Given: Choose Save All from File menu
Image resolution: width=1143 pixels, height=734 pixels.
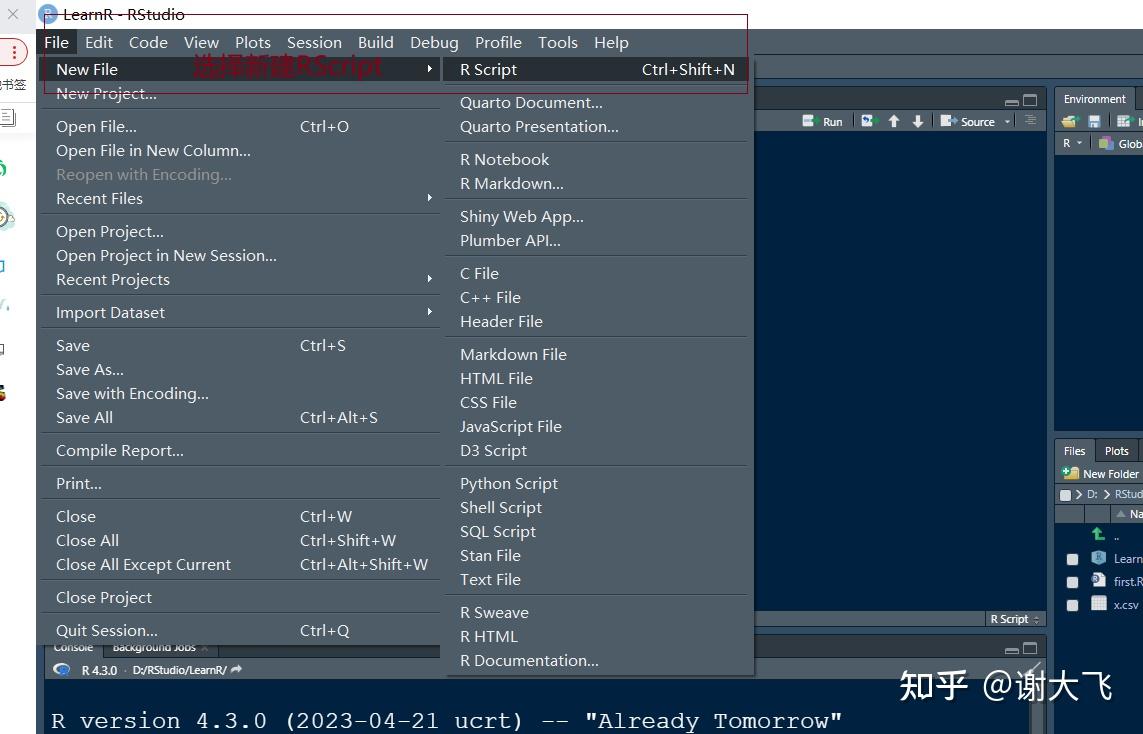Looking at the screenshot, I should click(241, 417).
